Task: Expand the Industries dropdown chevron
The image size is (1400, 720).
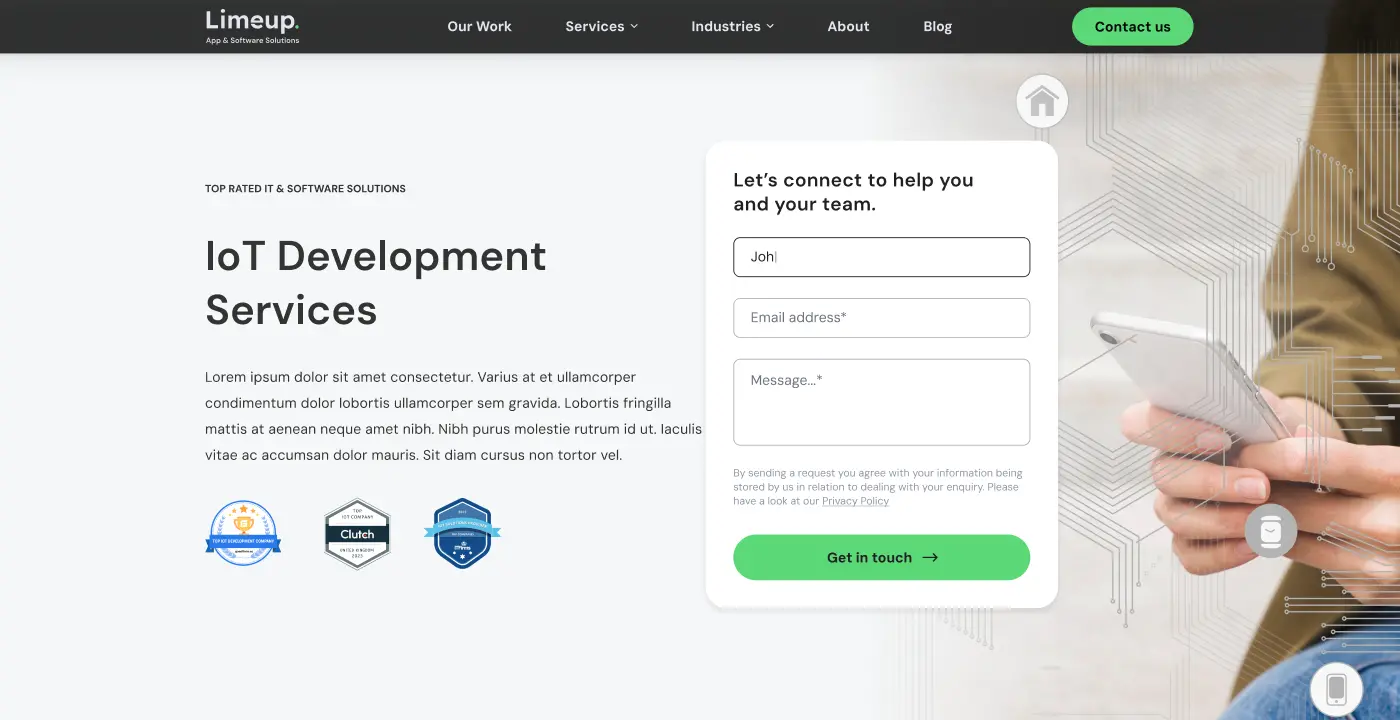Action: pyautogui.click(x=770, y=27)
